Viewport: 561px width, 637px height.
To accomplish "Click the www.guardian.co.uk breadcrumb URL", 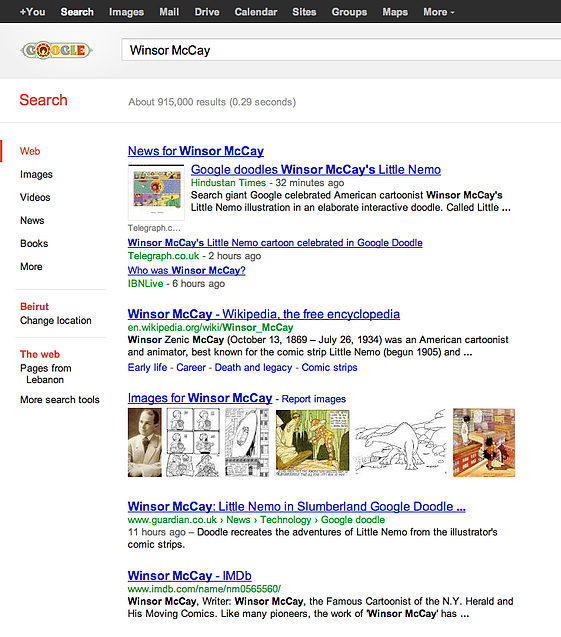I will click(256, 520).
